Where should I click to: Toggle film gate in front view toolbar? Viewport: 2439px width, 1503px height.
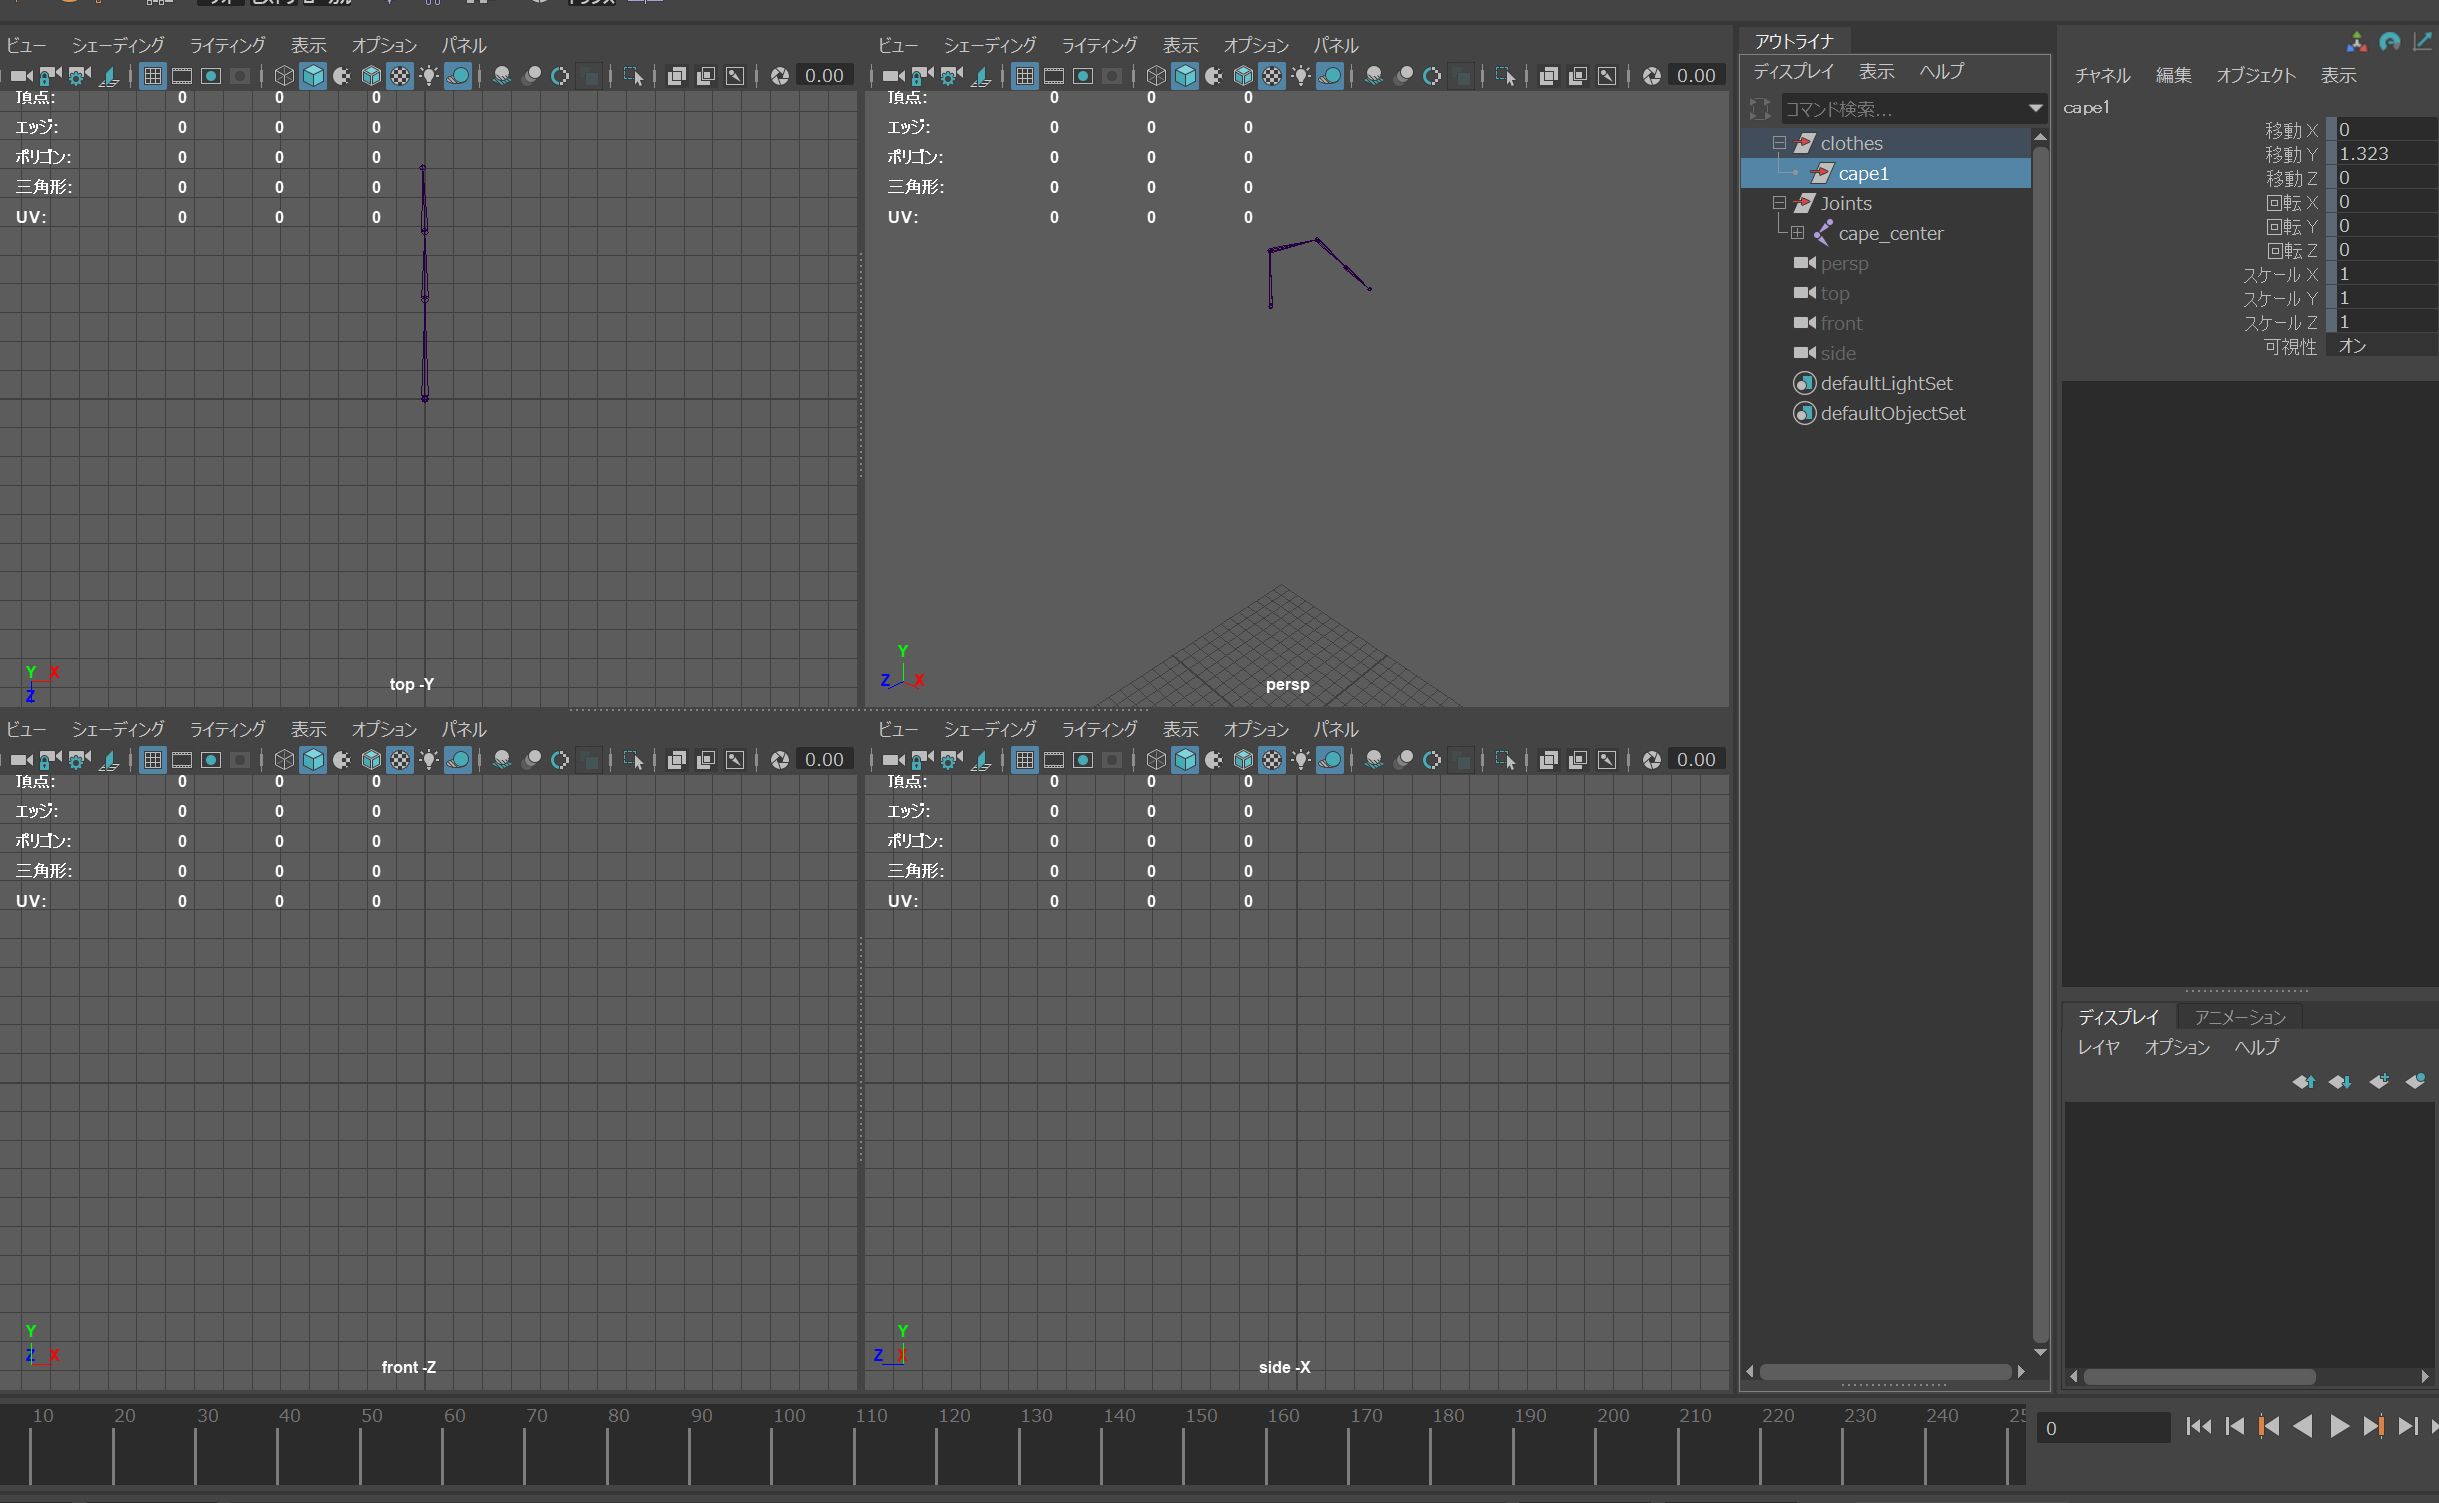[x=182, y=760]
